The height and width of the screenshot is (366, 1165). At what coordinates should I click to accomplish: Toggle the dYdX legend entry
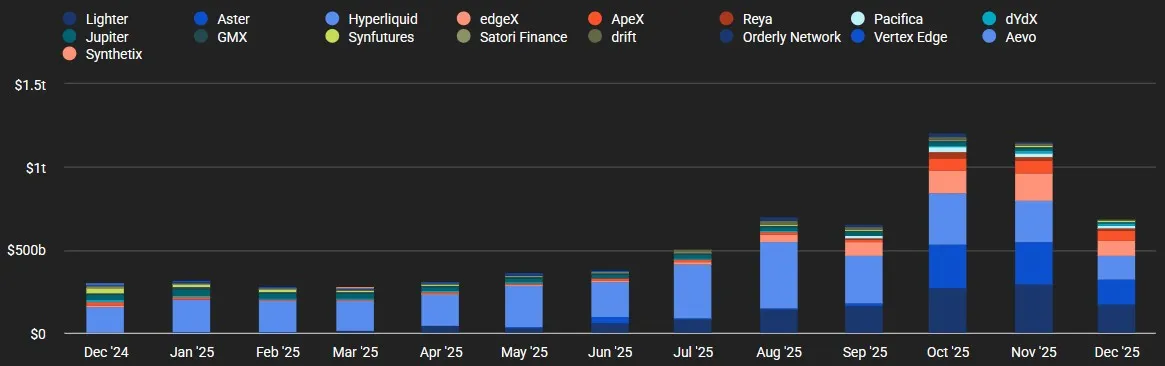pos(1010,19)
